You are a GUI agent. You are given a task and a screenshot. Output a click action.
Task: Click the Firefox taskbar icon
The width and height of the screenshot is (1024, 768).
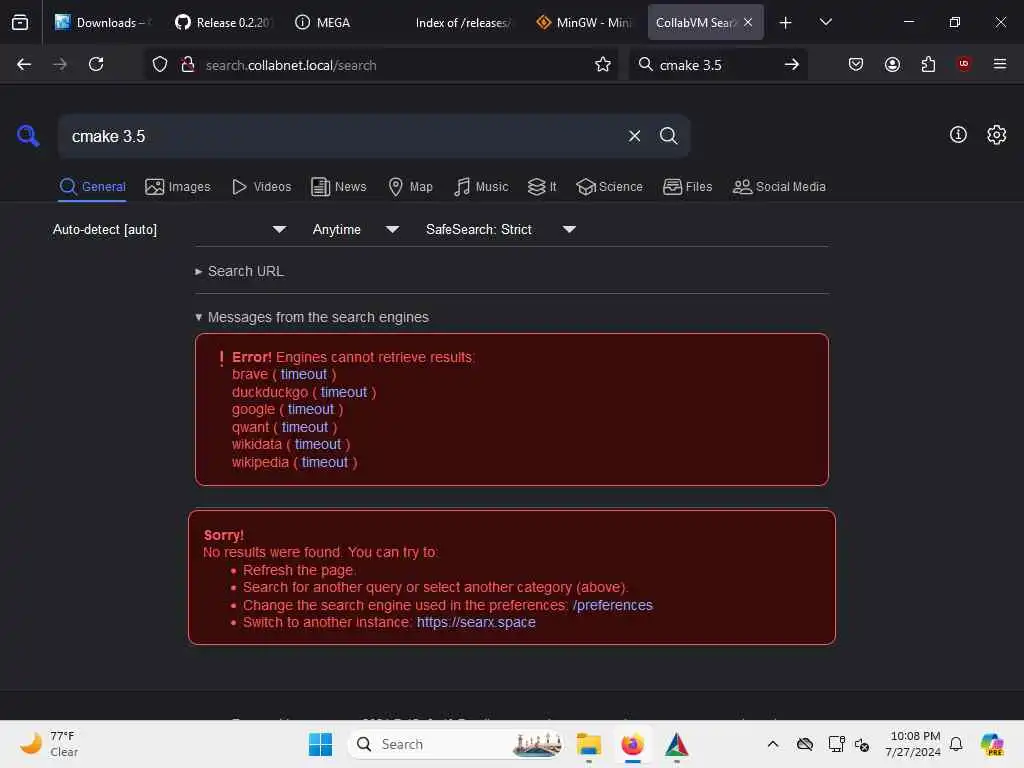pyautogui.click(x=632, y=744)
